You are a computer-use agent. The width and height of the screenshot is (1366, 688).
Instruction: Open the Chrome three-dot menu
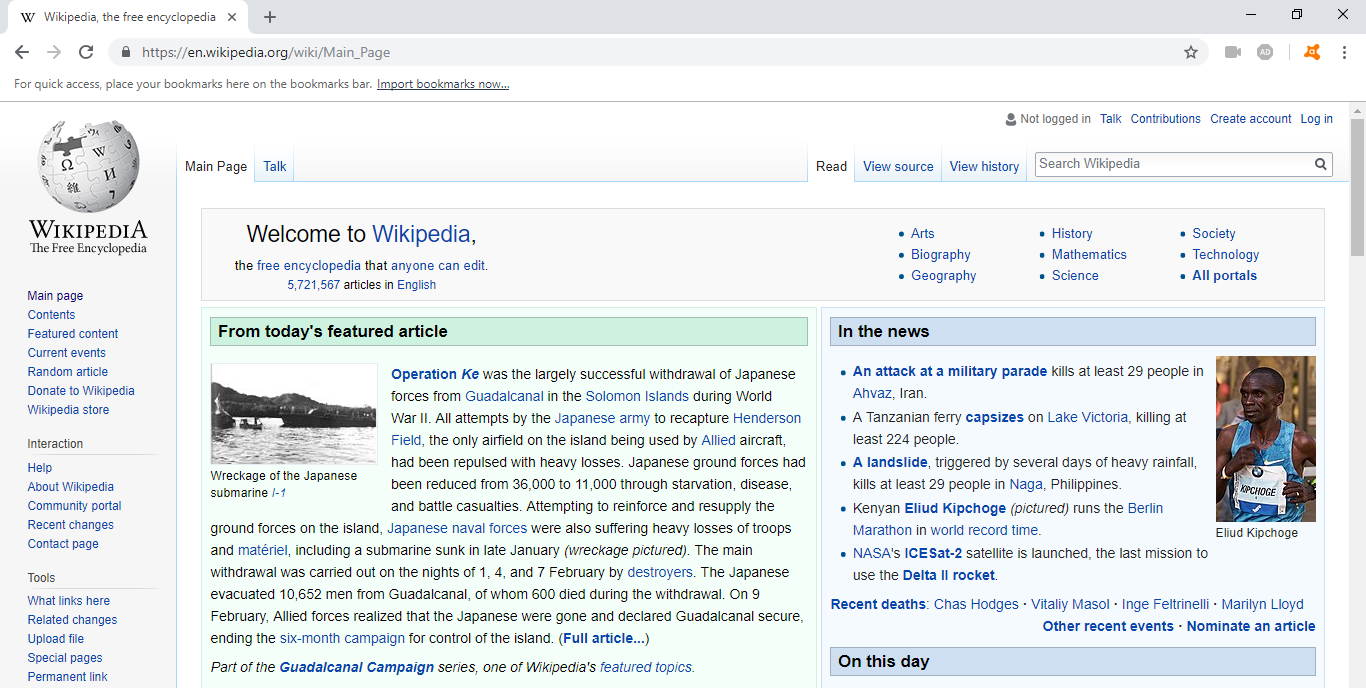tap(1345, 52)
